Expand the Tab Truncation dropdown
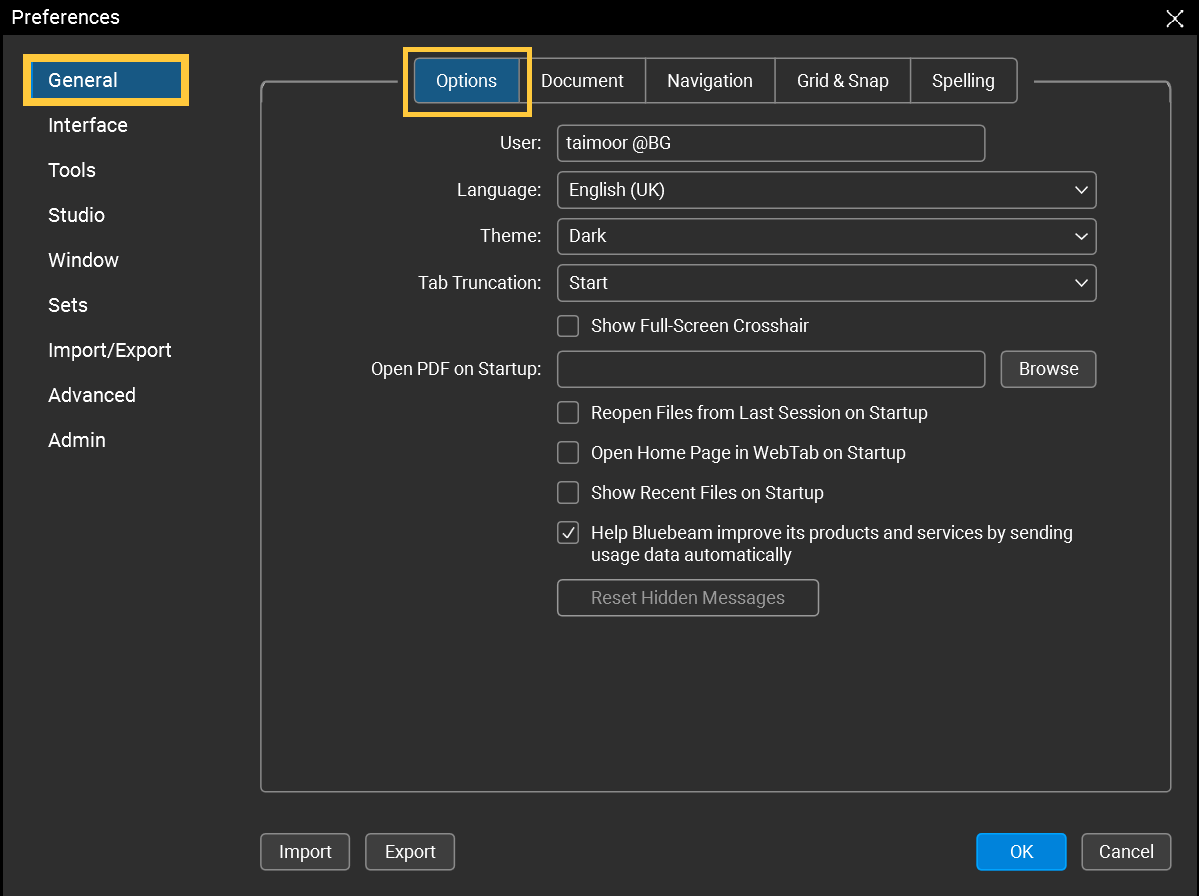 1080,283
